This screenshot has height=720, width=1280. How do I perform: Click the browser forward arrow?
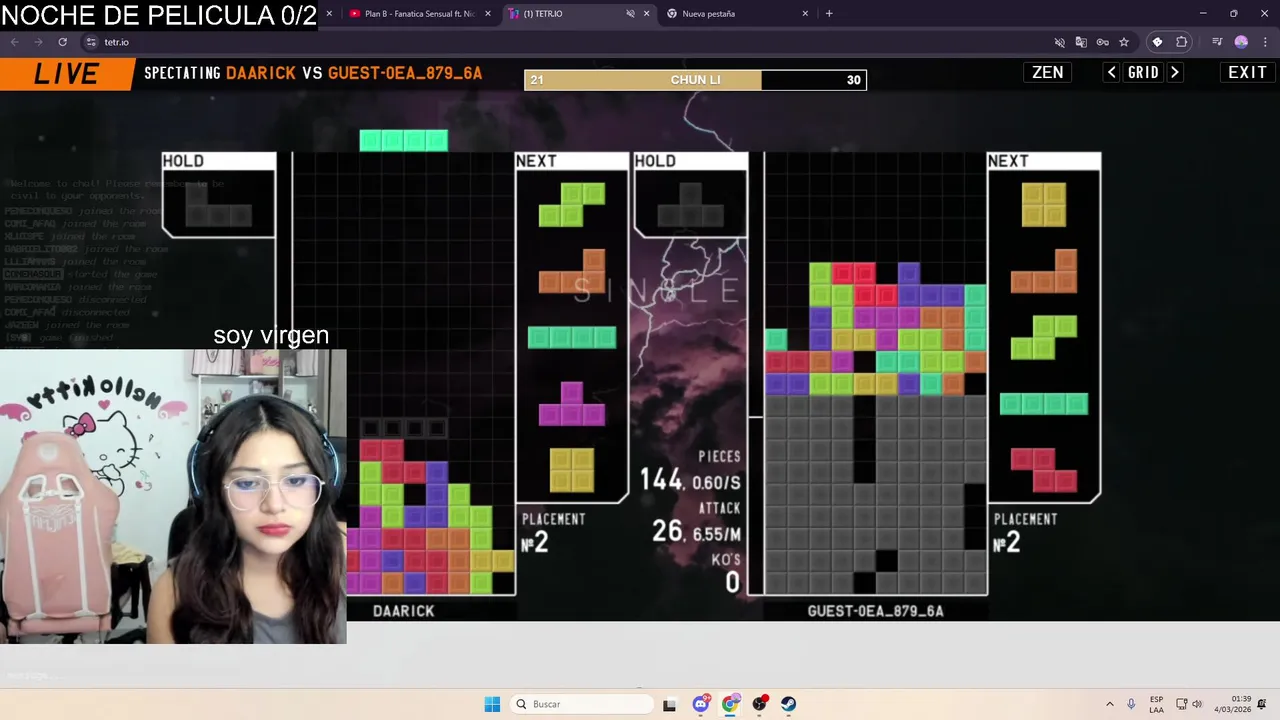38,42
